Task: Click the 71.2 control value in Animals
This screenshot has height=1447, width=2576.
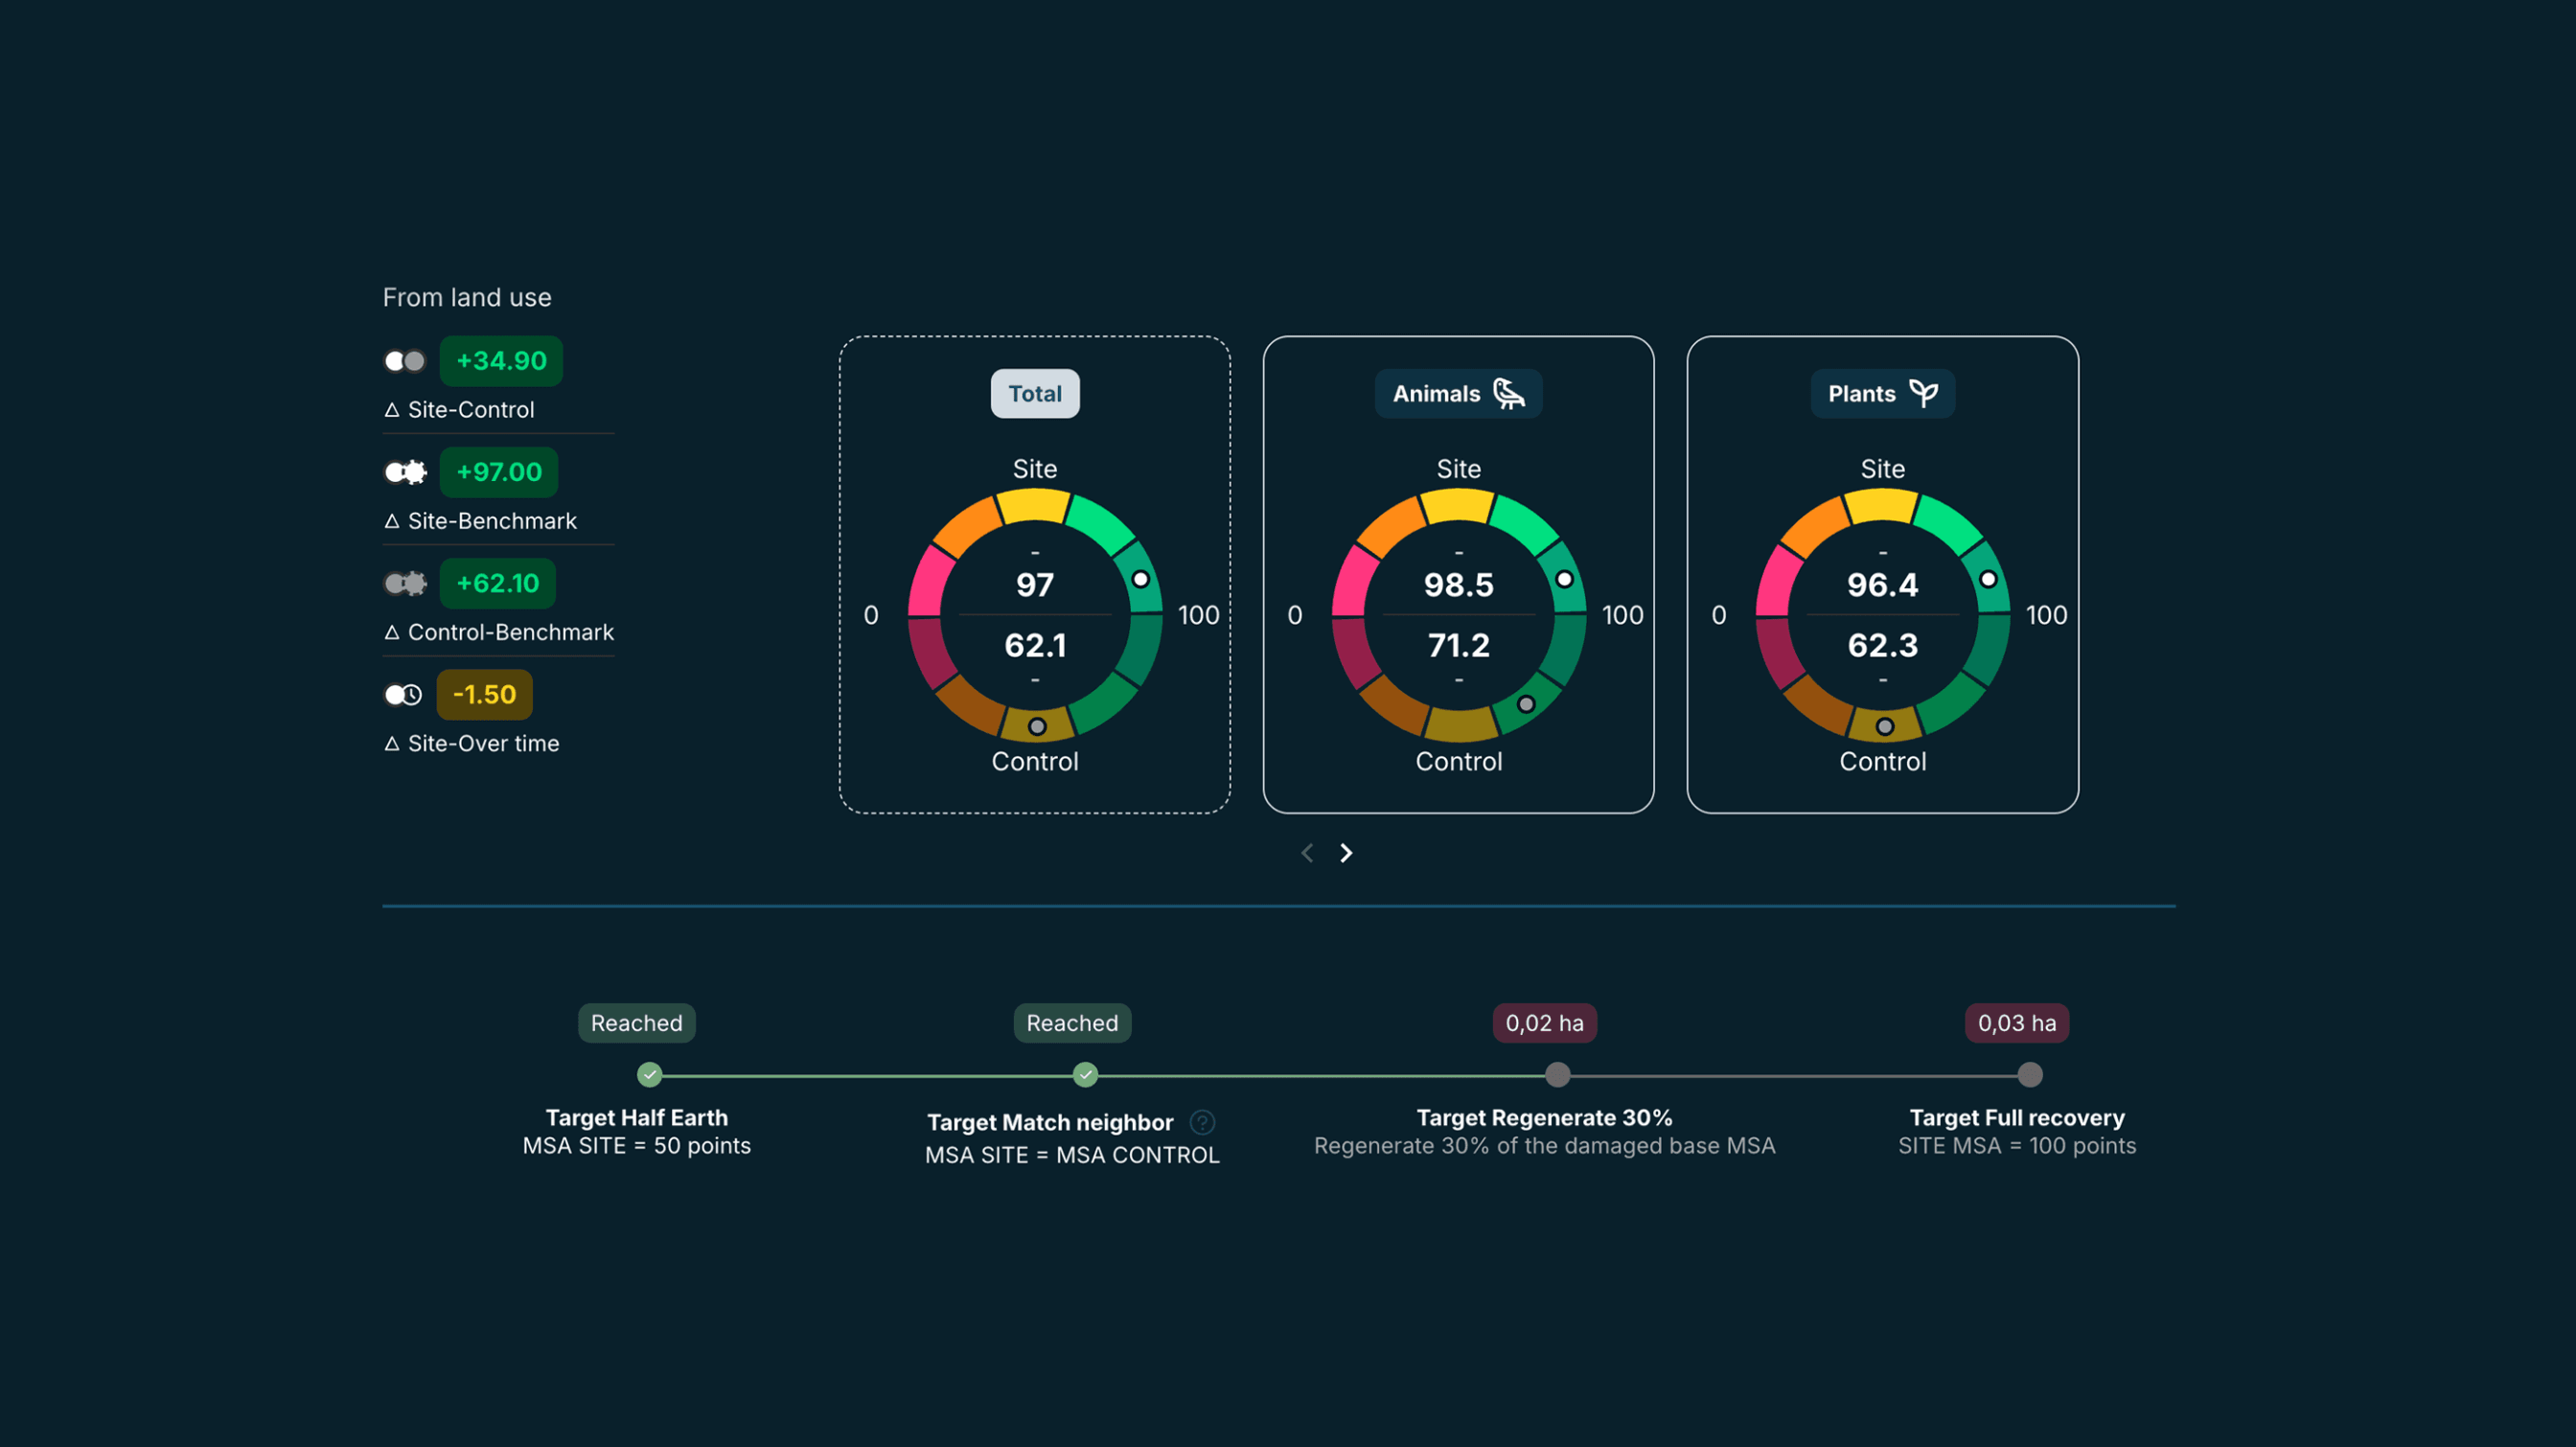Action: pyautogui.click(x=1458, y=645)
